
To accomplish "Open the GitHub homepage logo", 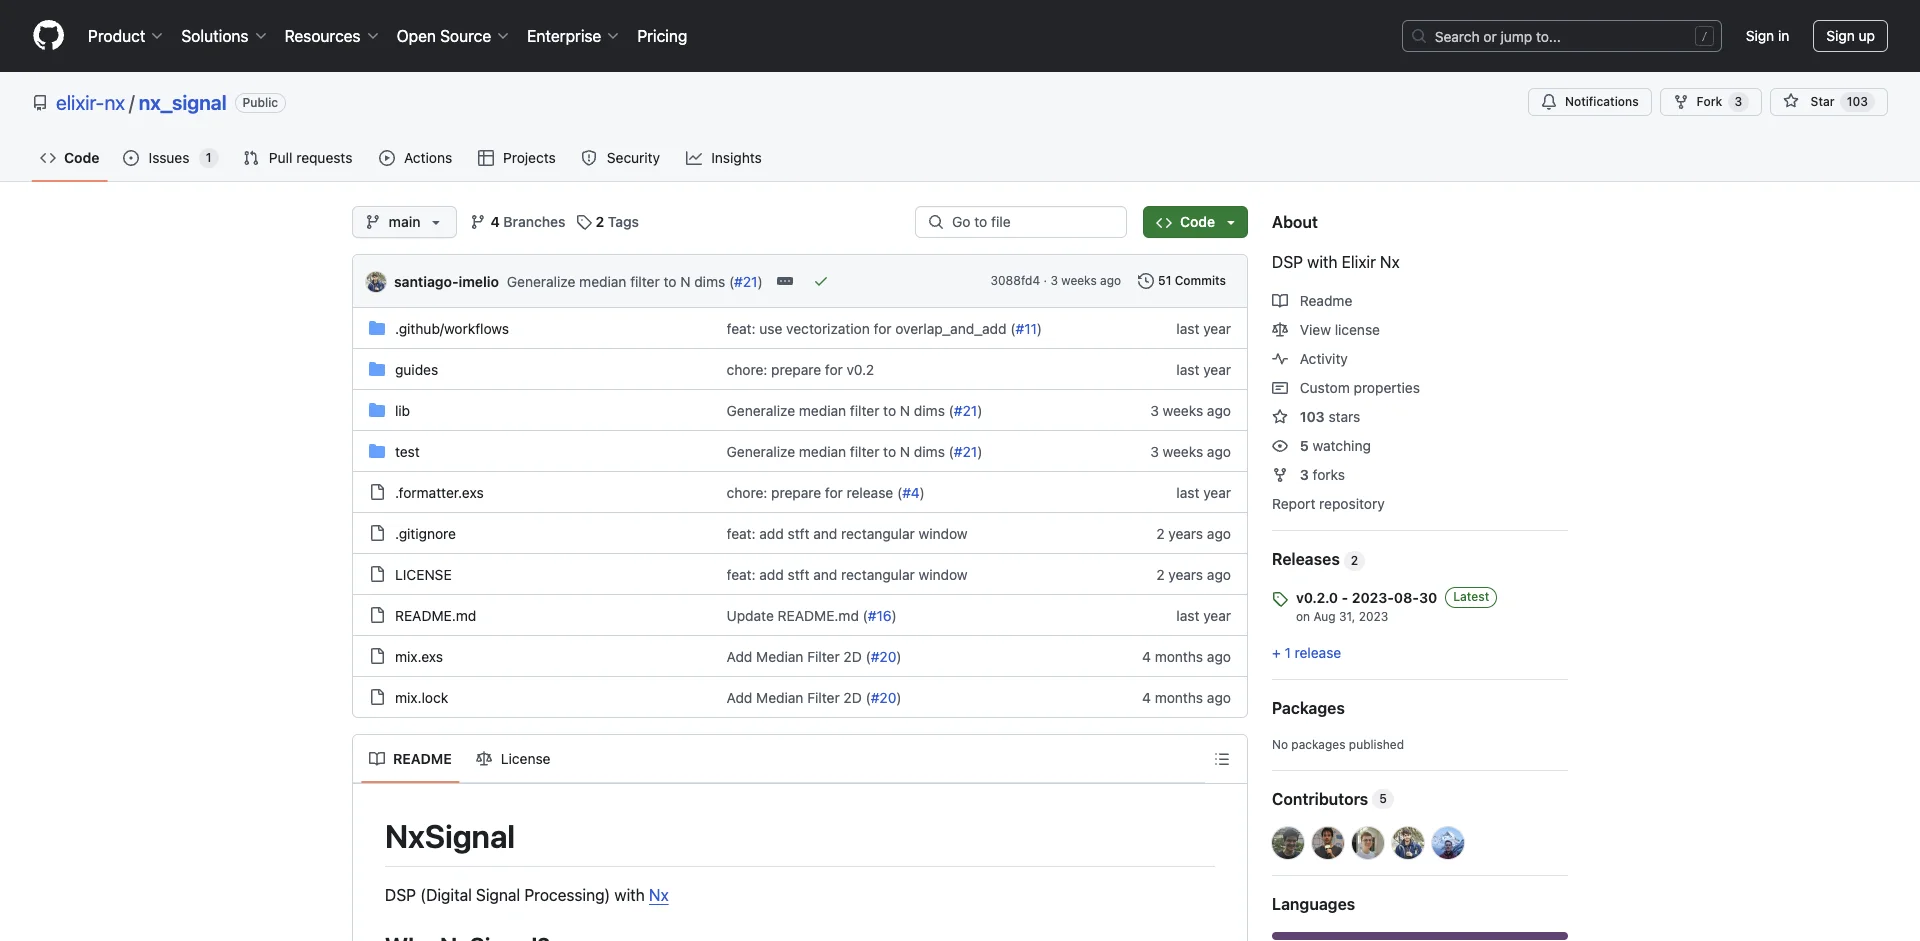I will coord(48,36).
